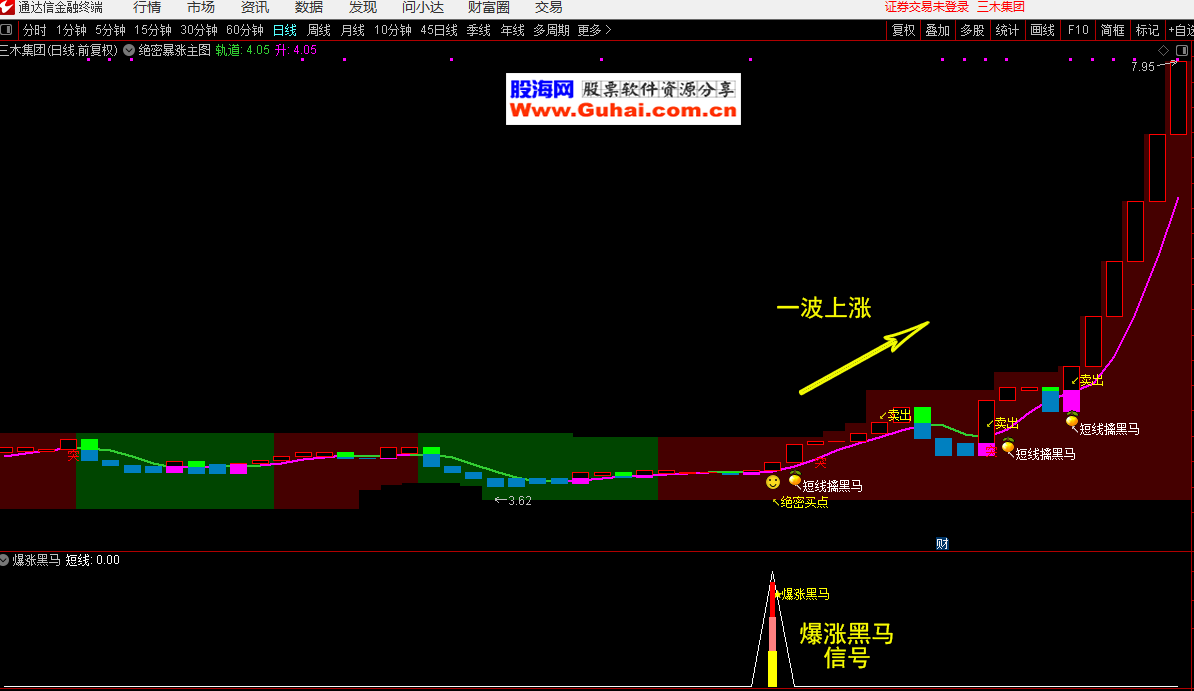Click the 复权 toolbar button
The image size is (1194, 691).
903,30
